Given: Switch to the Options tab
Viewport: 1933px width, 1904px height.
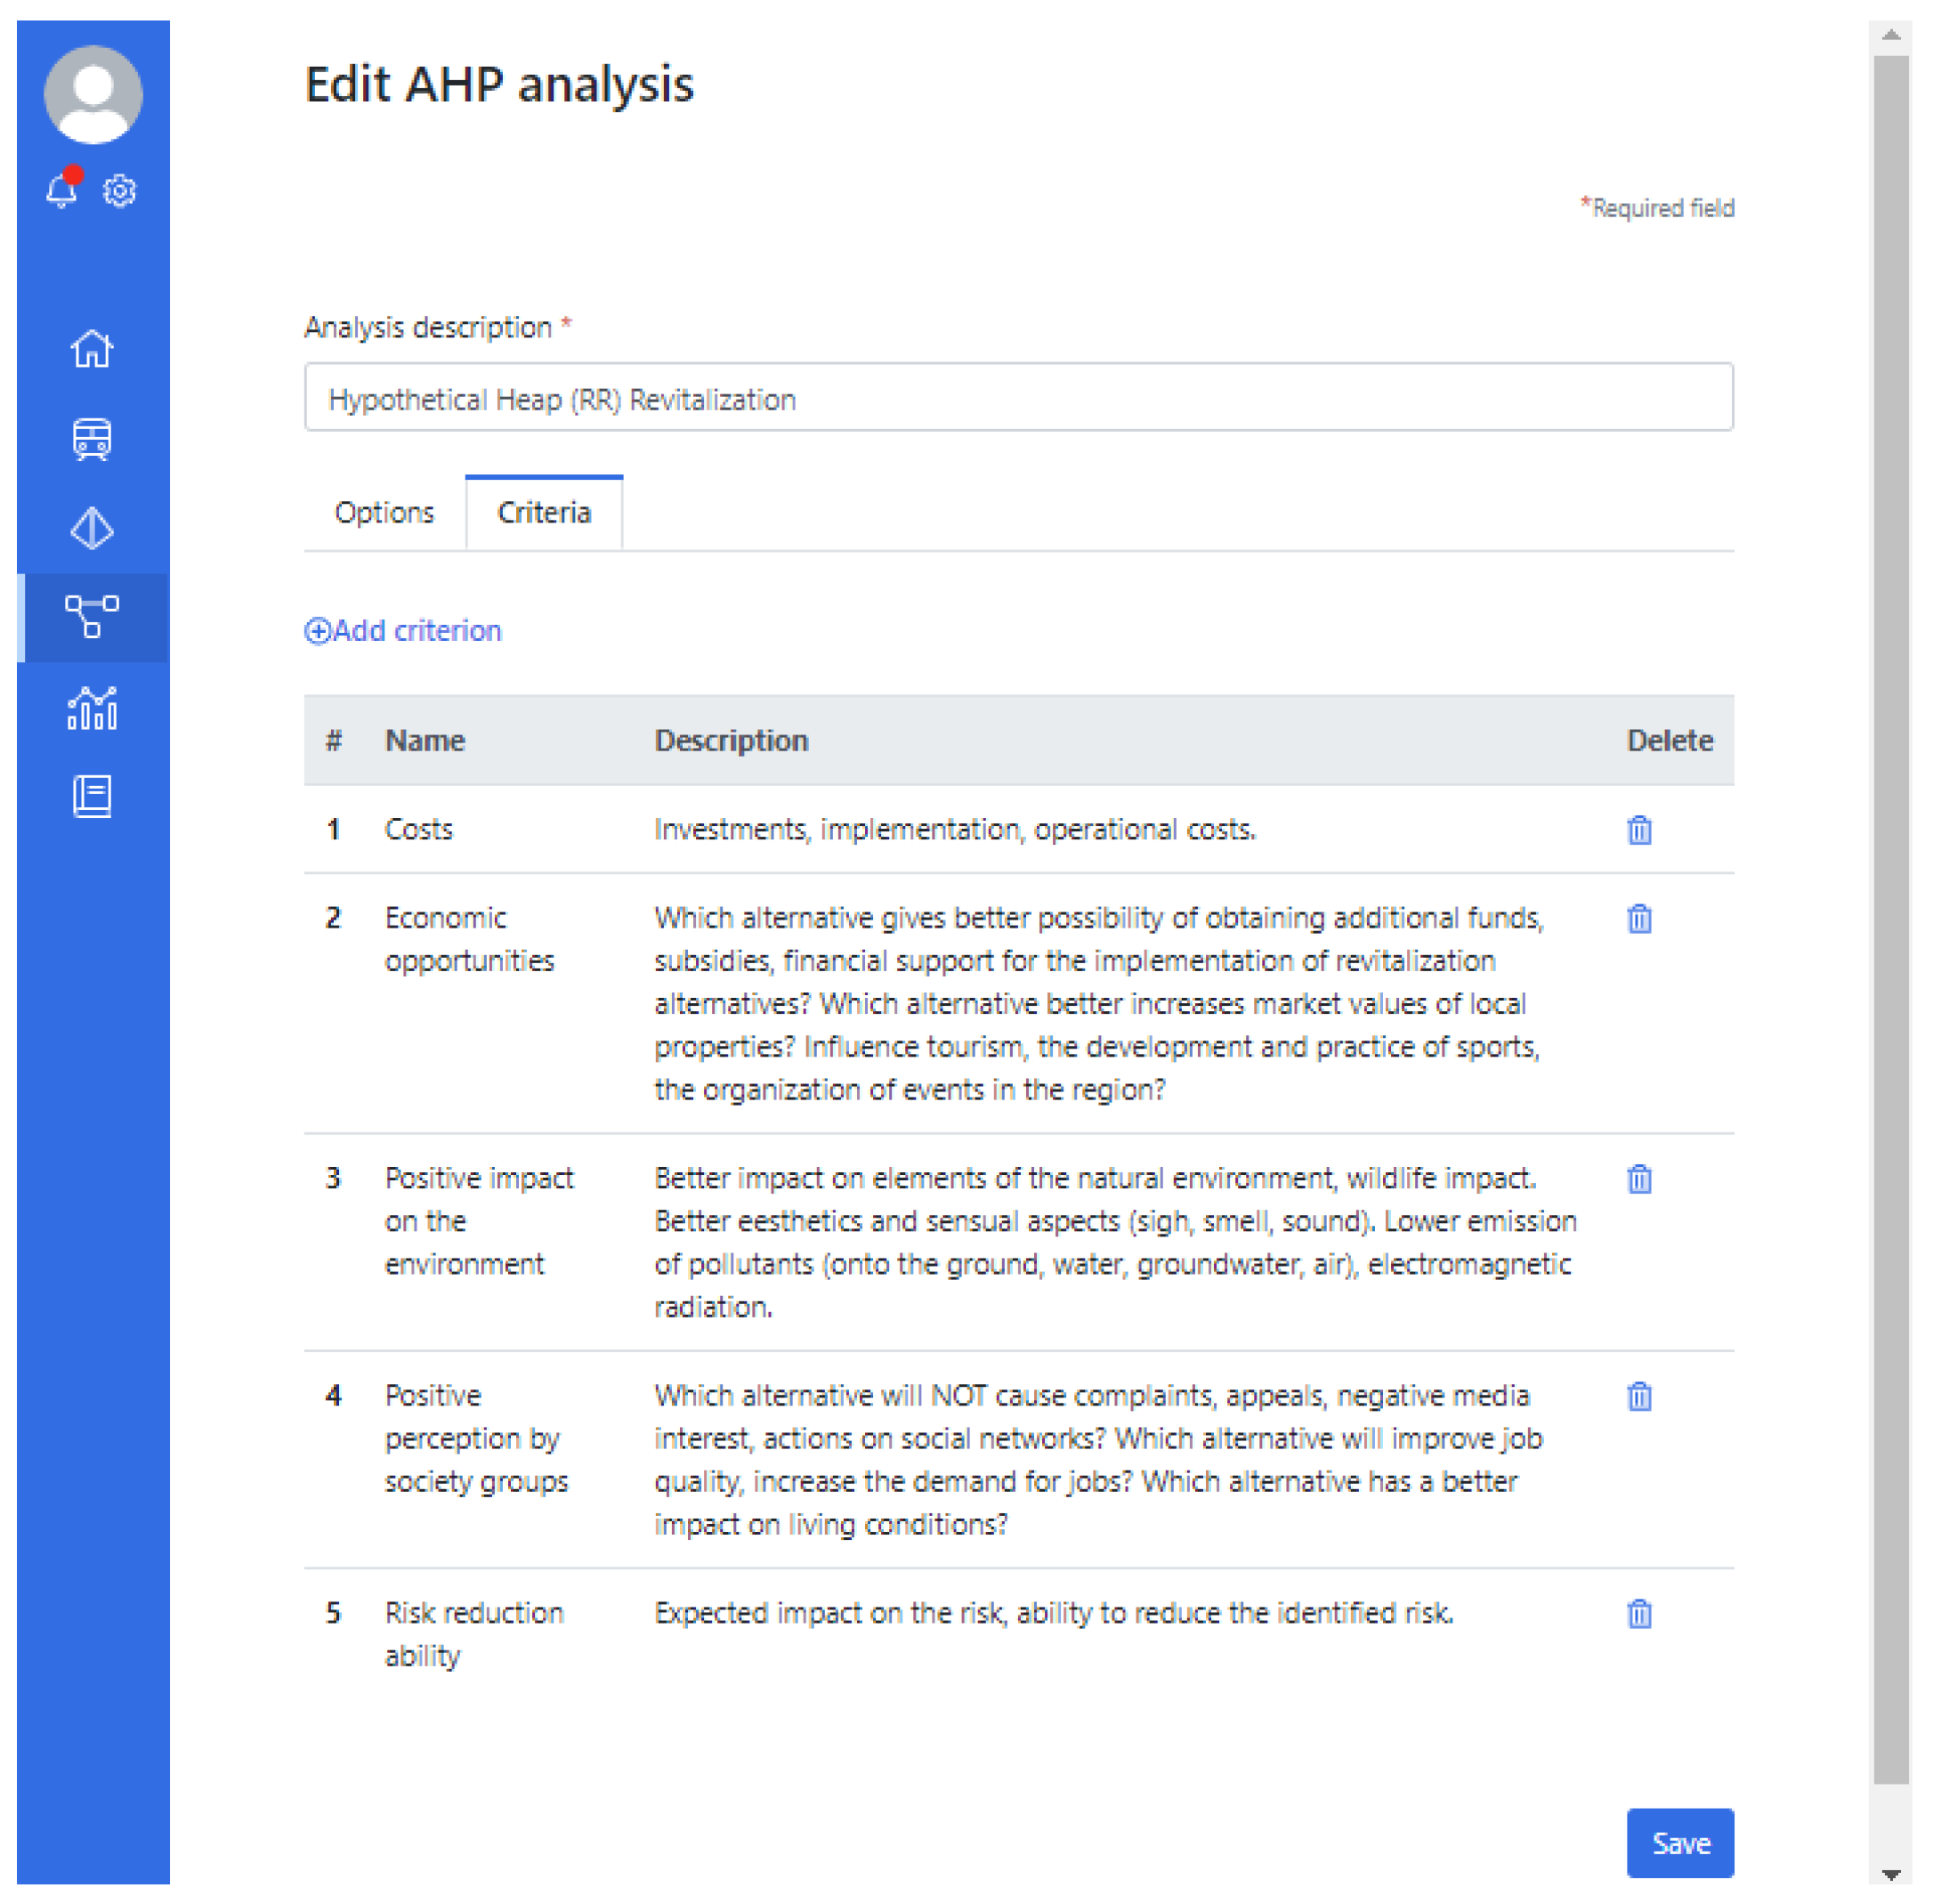Looking at the screenshot, I should pyautogui.click(x=384, y=513).
